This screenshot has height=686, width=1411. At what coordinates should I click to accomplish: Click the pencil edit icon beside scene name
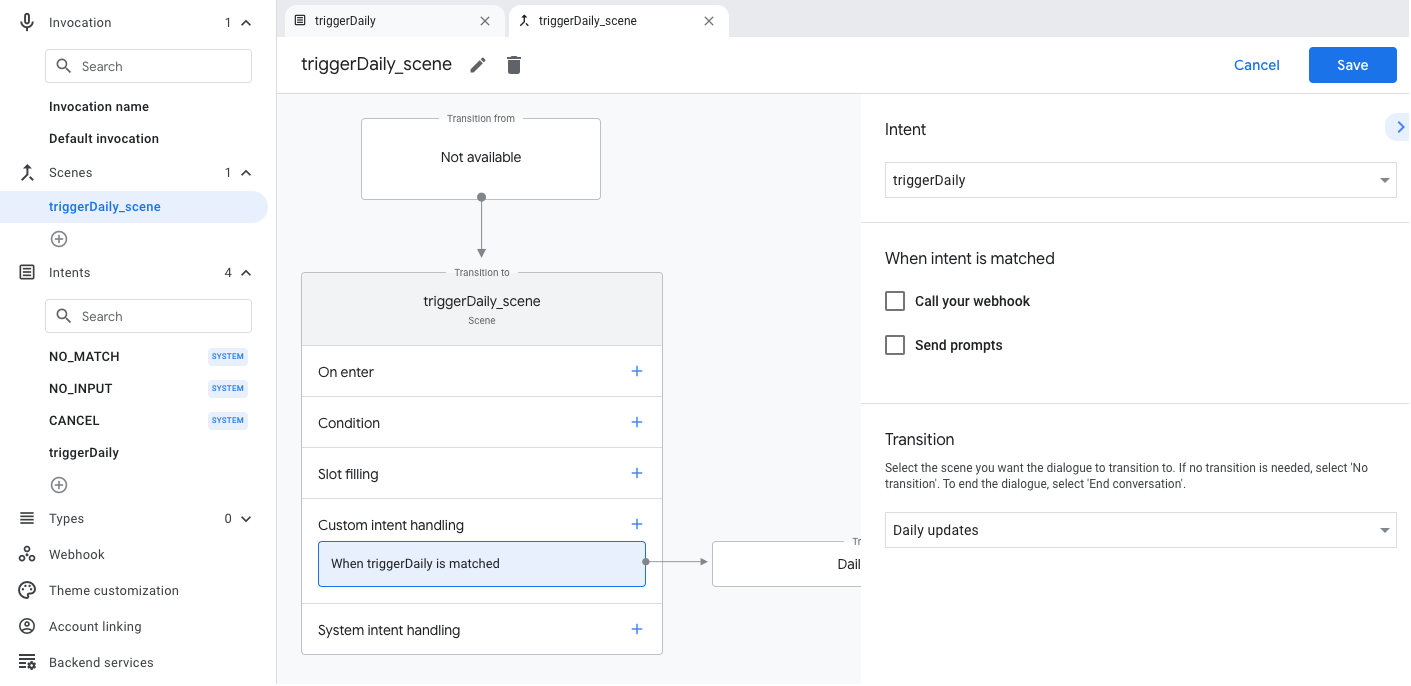point(478,65)
